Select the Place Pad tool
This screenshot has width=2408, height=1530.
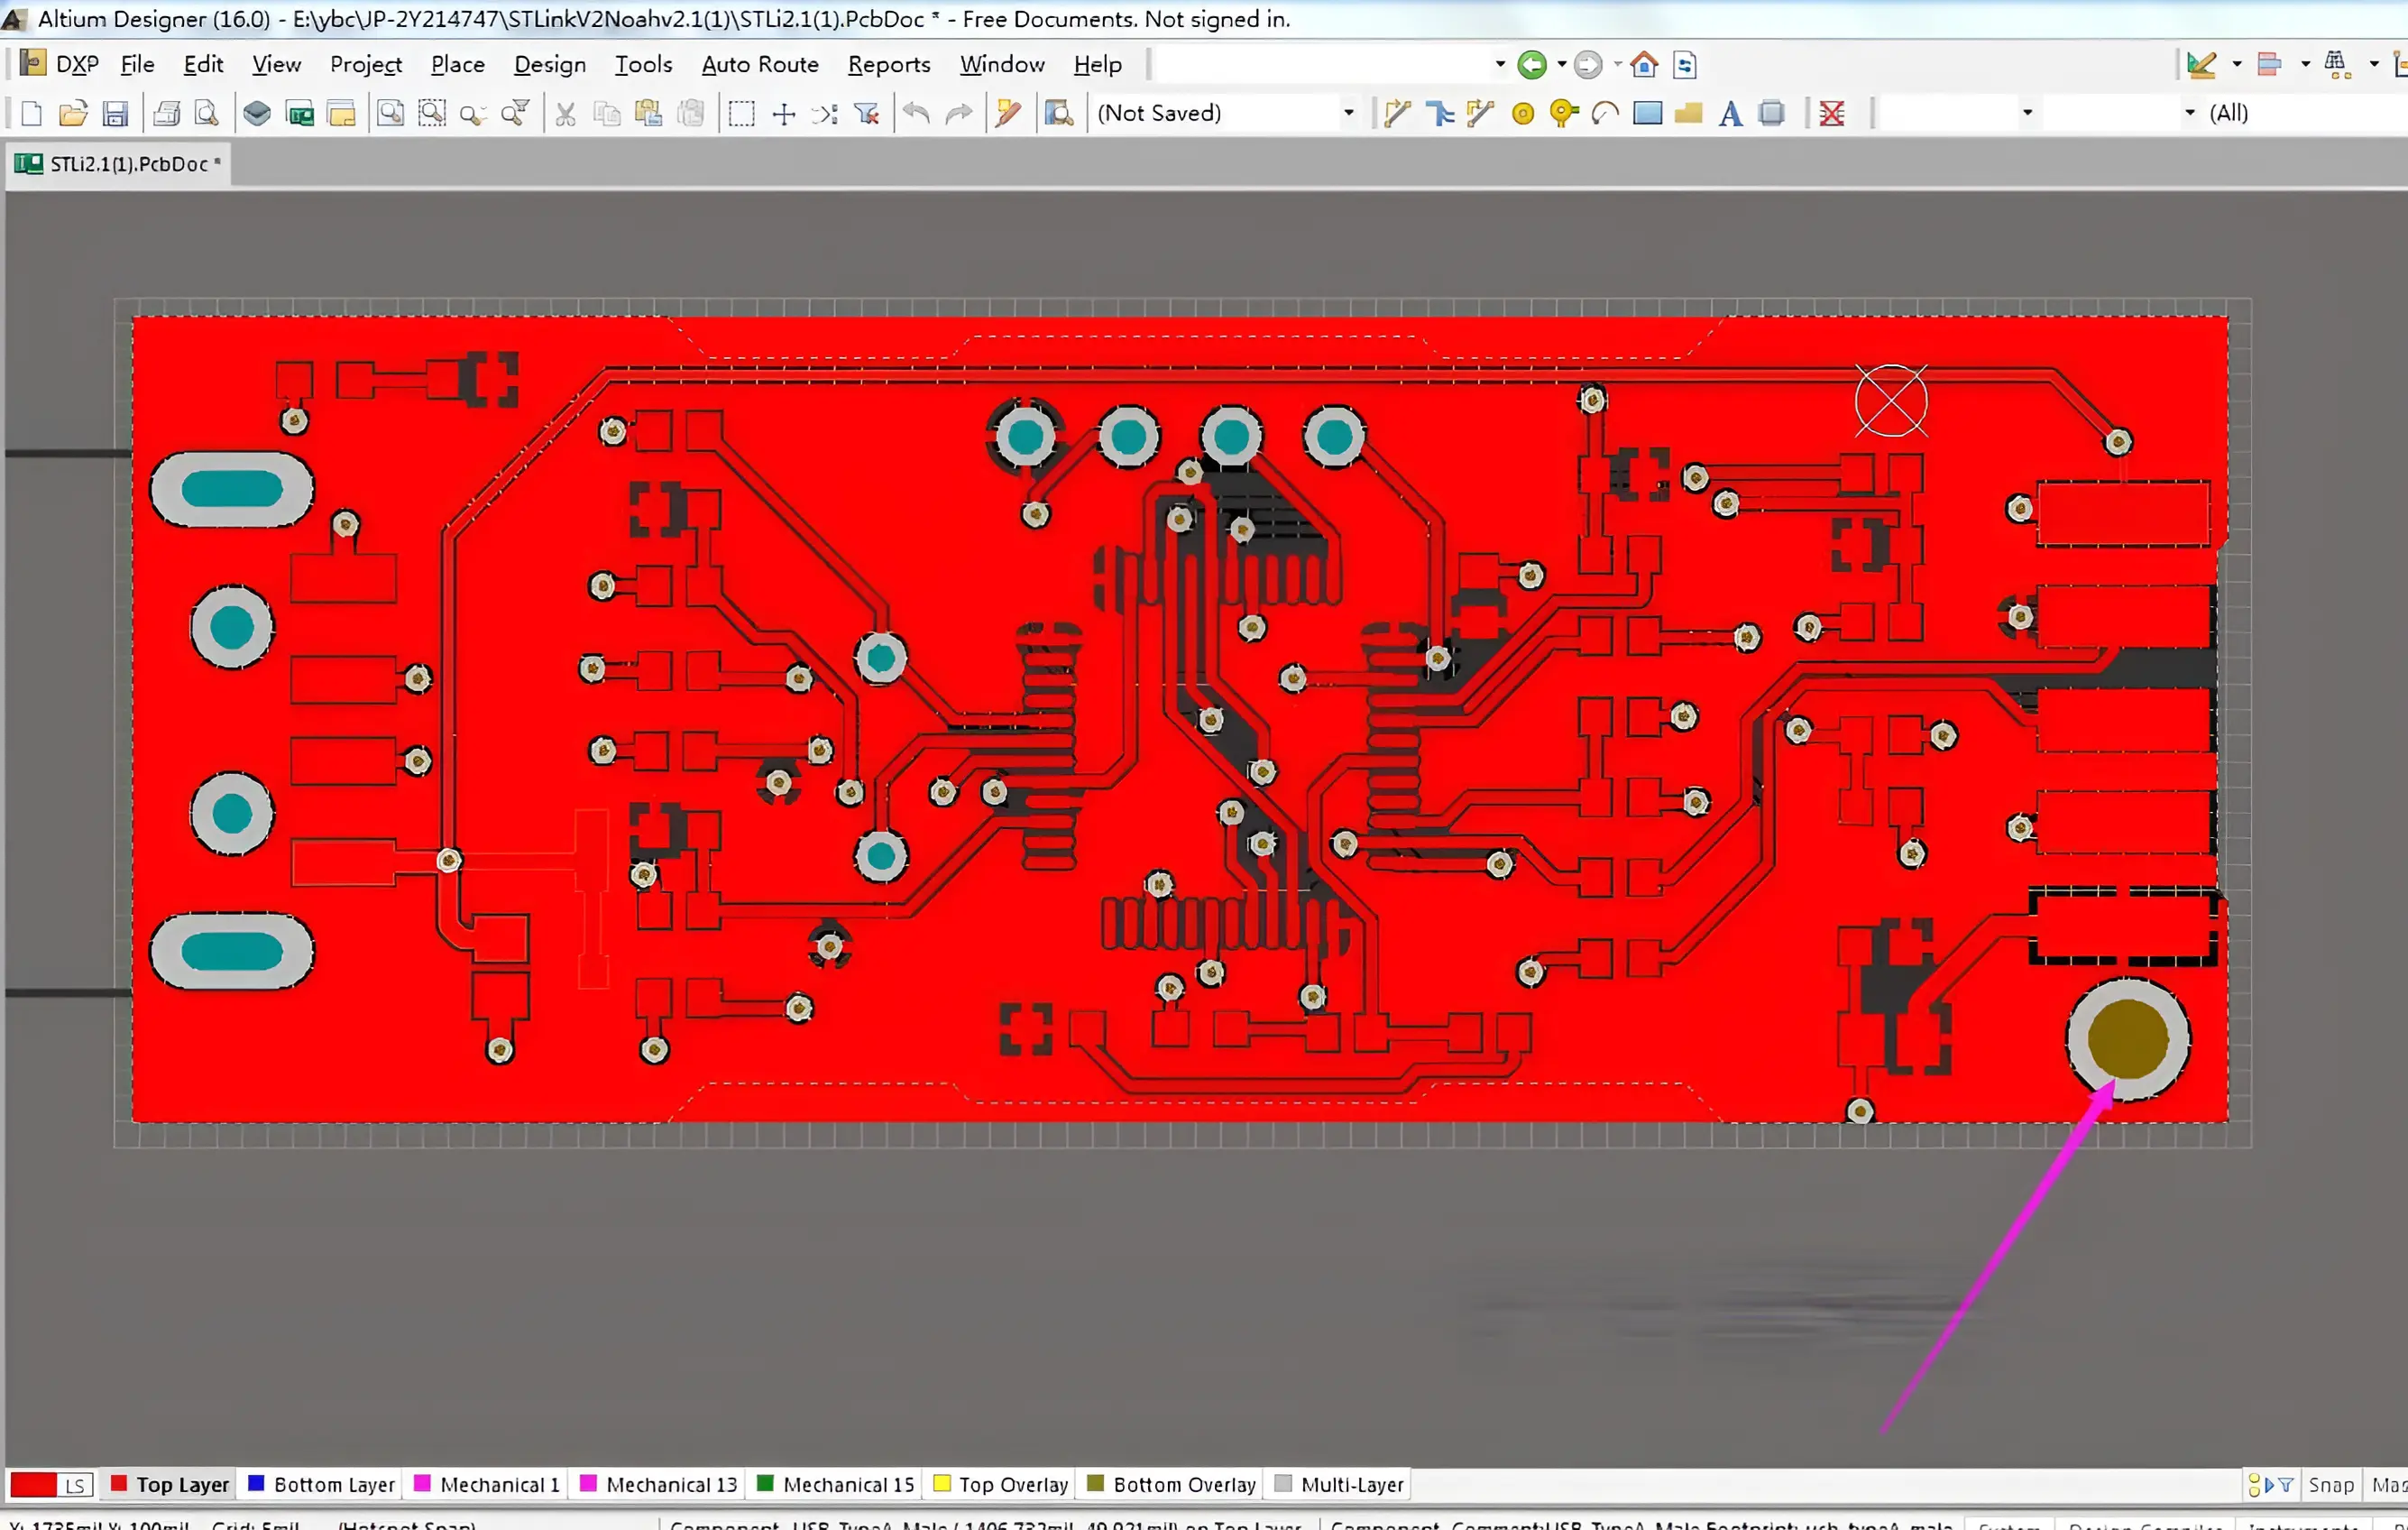(x=1522, y=114)
